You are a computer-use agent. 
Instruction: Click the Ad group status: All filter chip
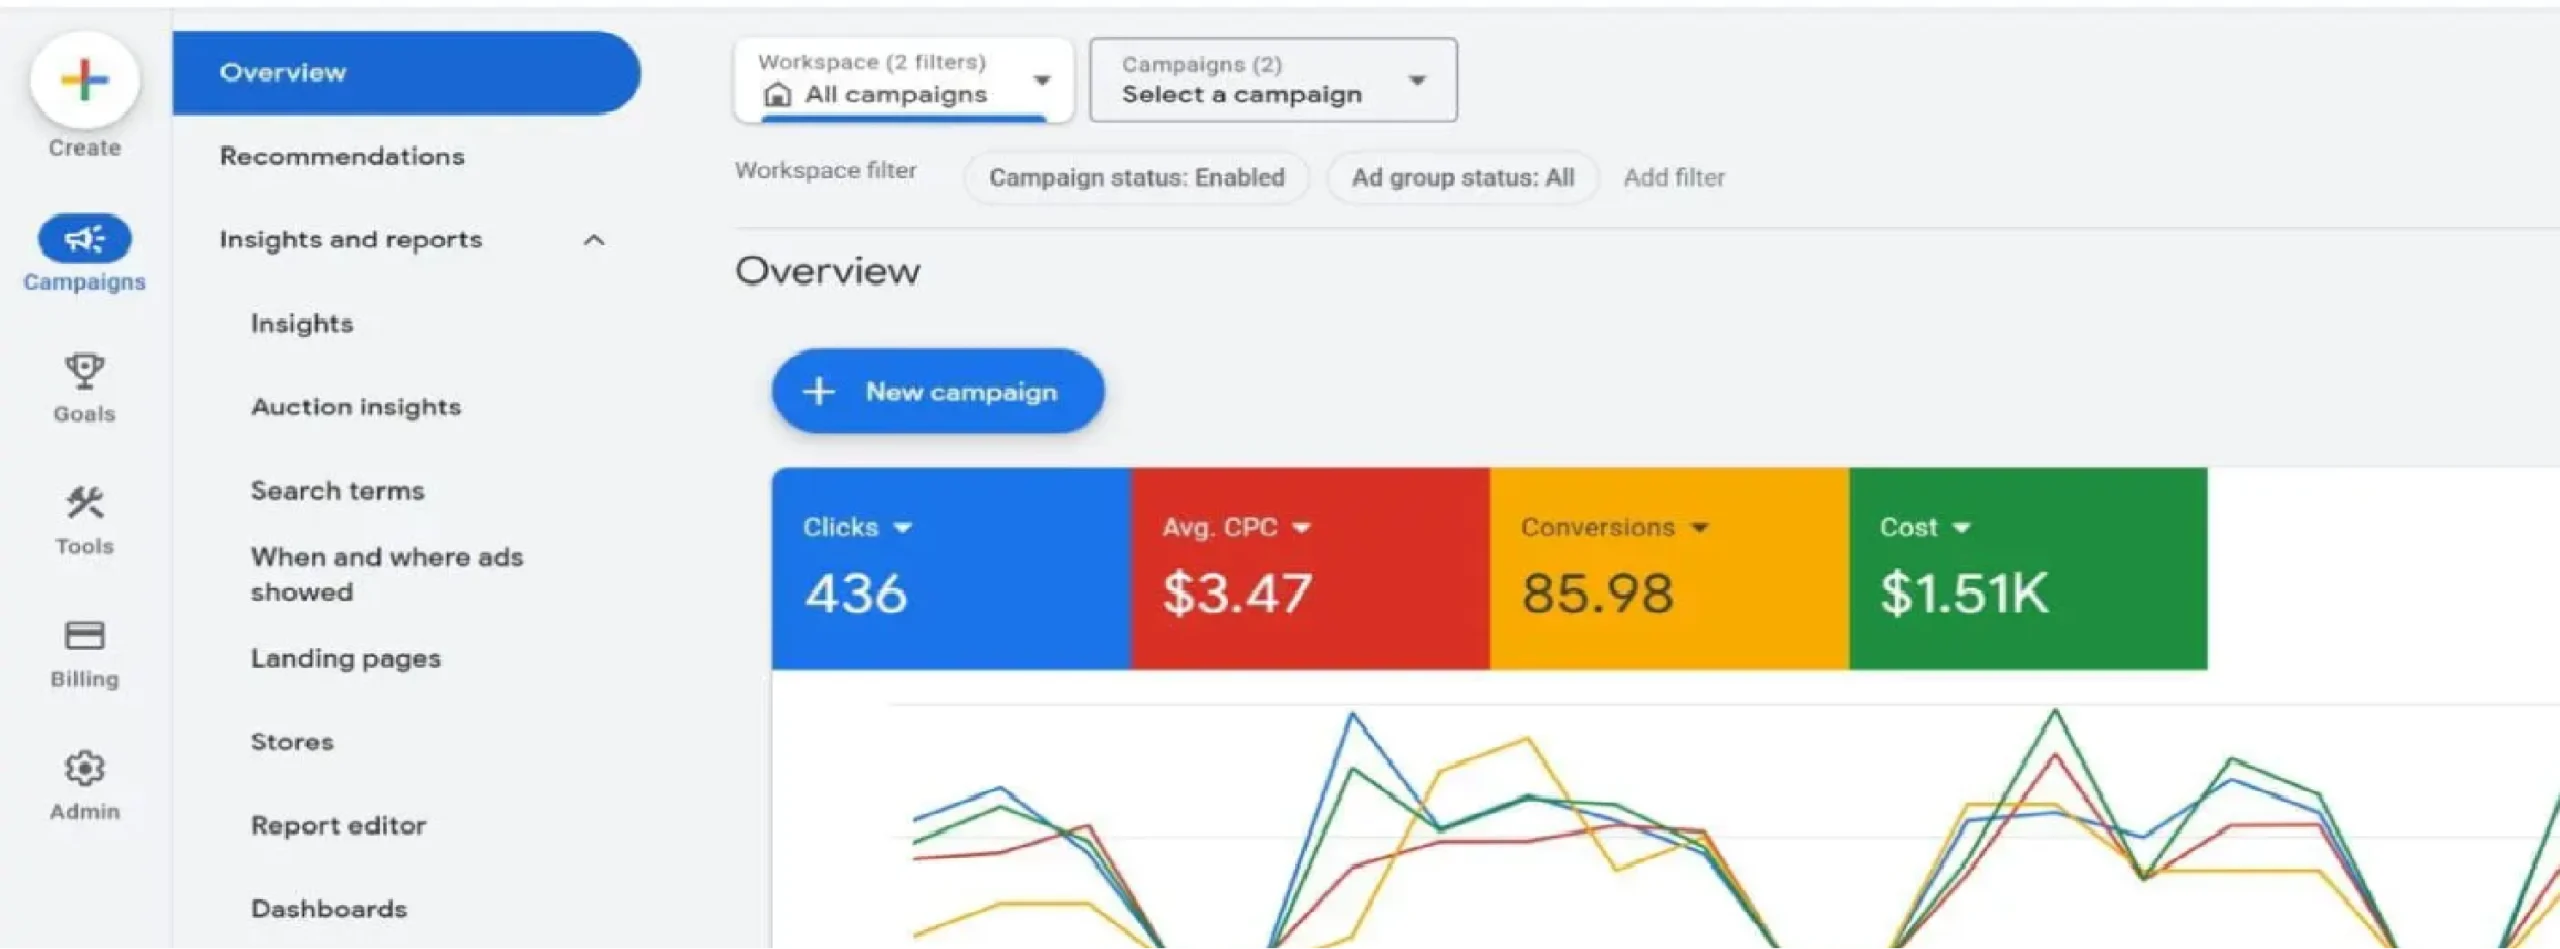coord(1462,178)
